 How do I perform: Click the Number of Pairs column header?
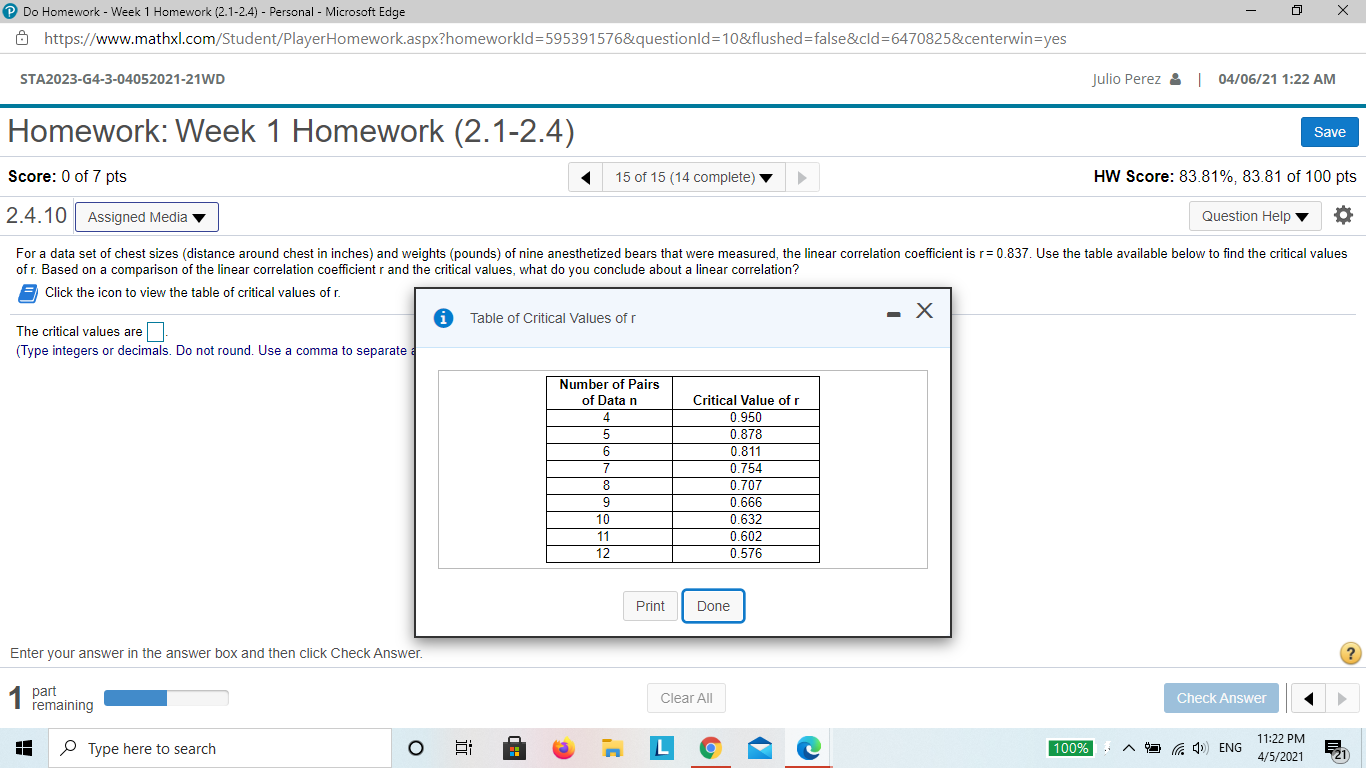(609, 392)
